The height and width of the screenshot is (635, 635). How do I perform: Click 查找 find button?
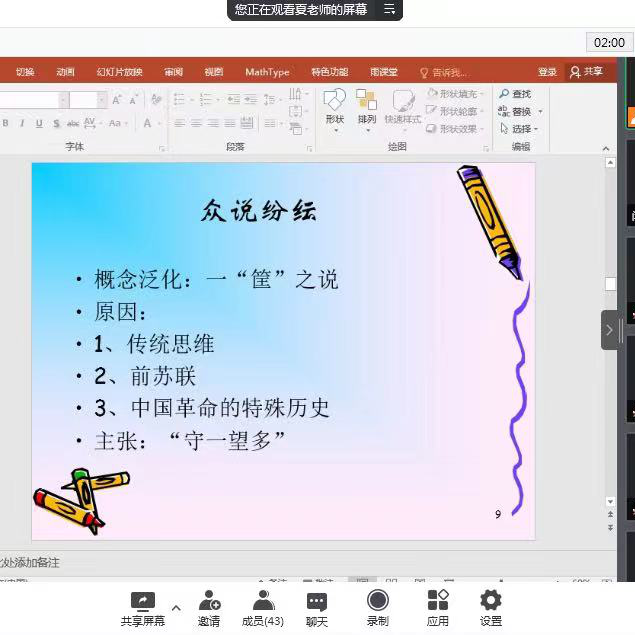[515, 94]
